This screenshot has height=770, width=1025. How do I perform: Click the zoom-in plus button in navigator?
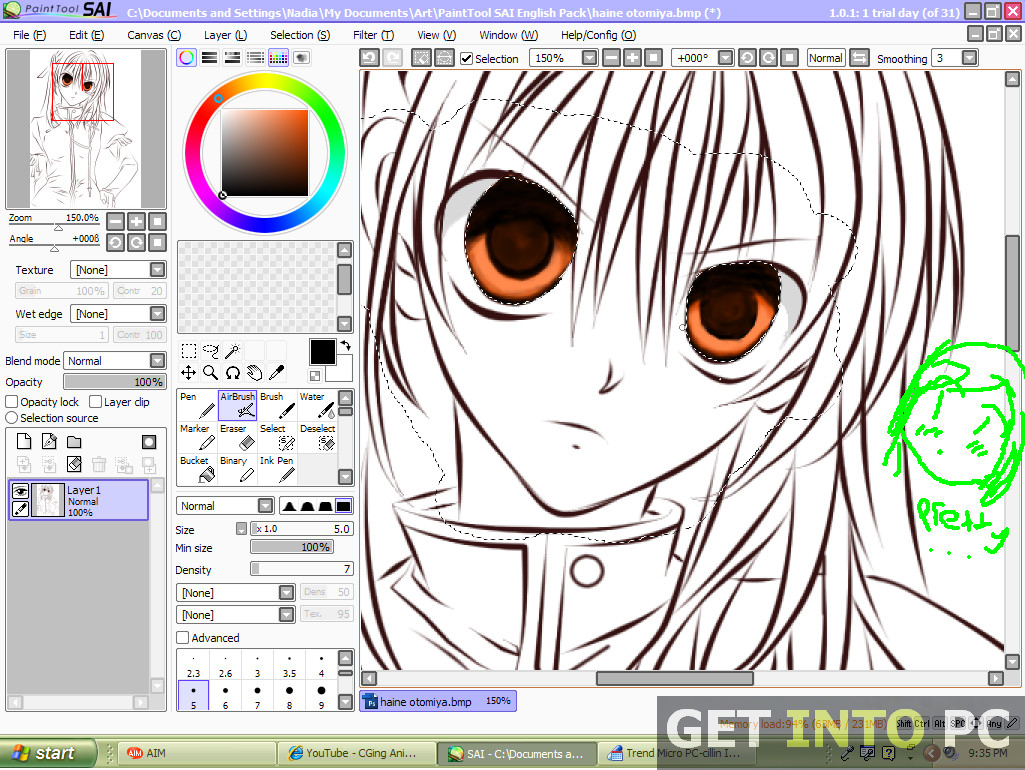pyautogui.click(x=137, y=221)
